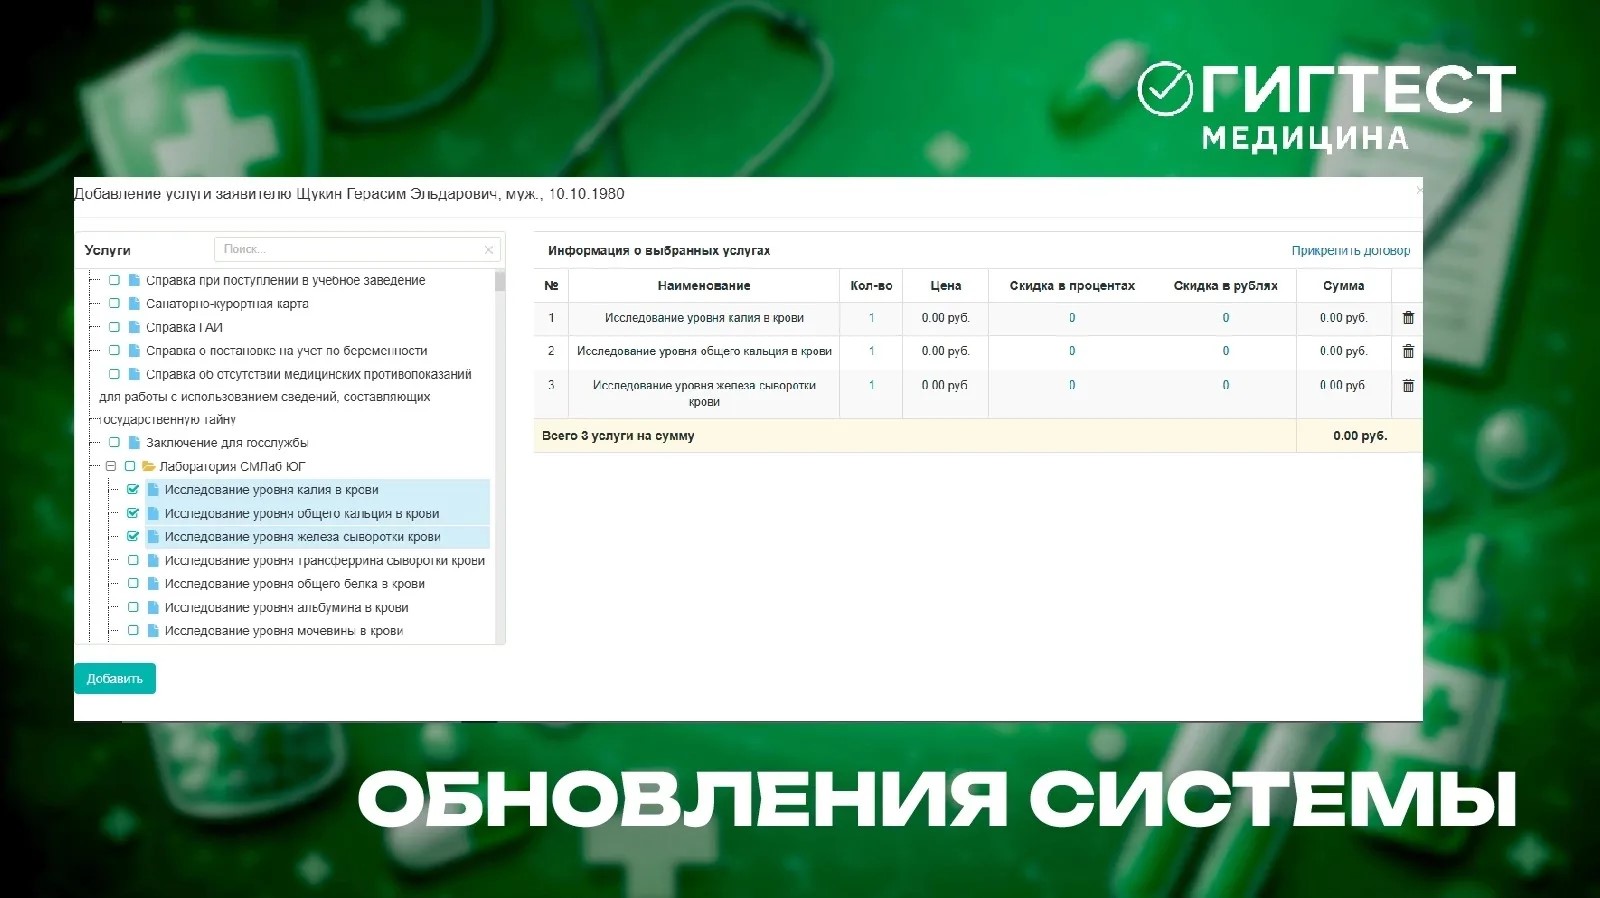Edit quantity for 'железа сыворотки крови' row
1600x898 pixels.
click(x=871, y=385)
